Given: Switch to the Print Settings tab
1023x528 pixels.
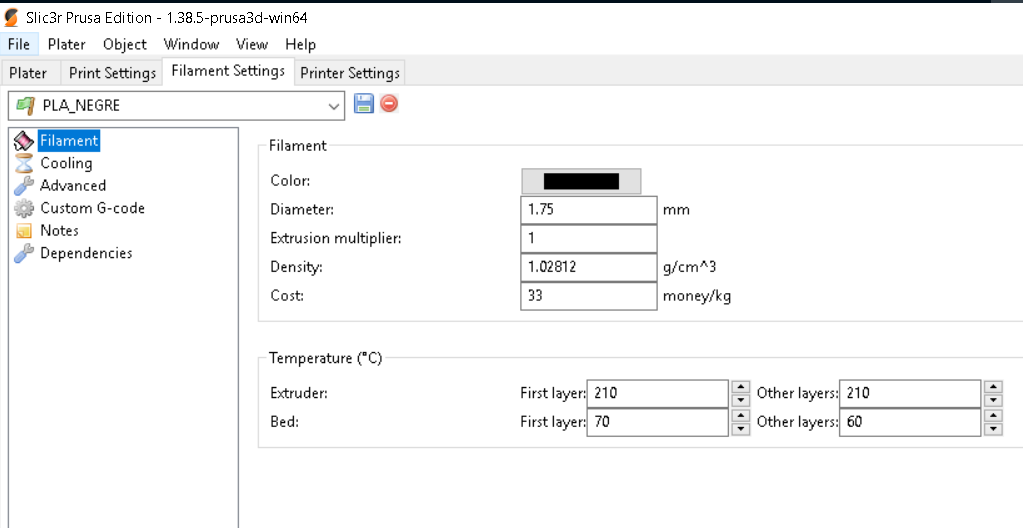Looking at the screenshot, I should tap(112, 73).
